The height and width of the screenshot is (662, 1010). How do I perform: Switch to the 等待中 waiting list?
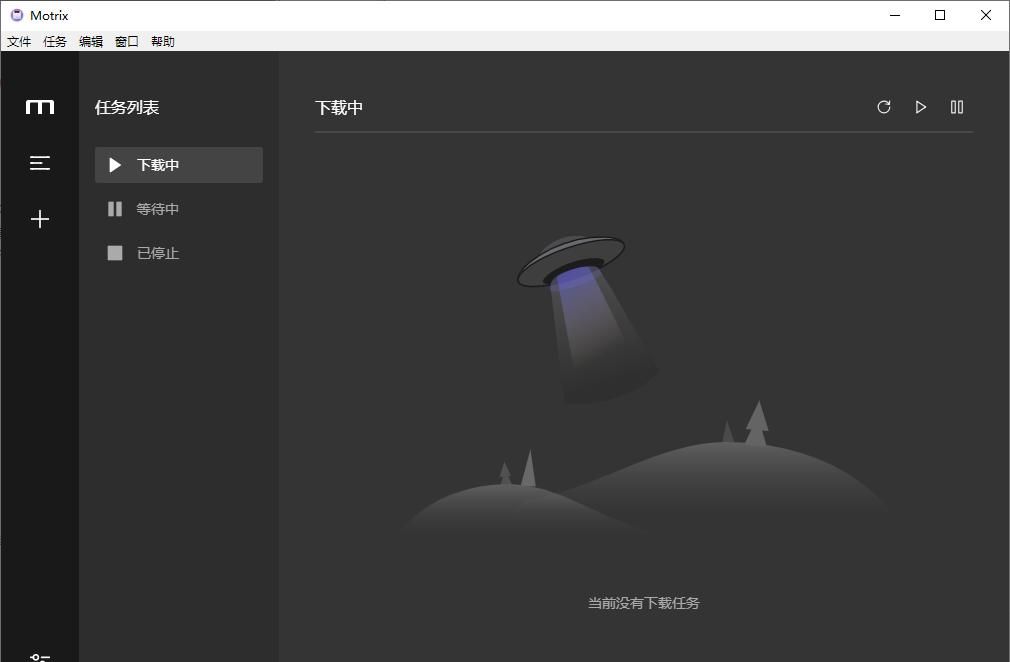(x=160, y=208)
